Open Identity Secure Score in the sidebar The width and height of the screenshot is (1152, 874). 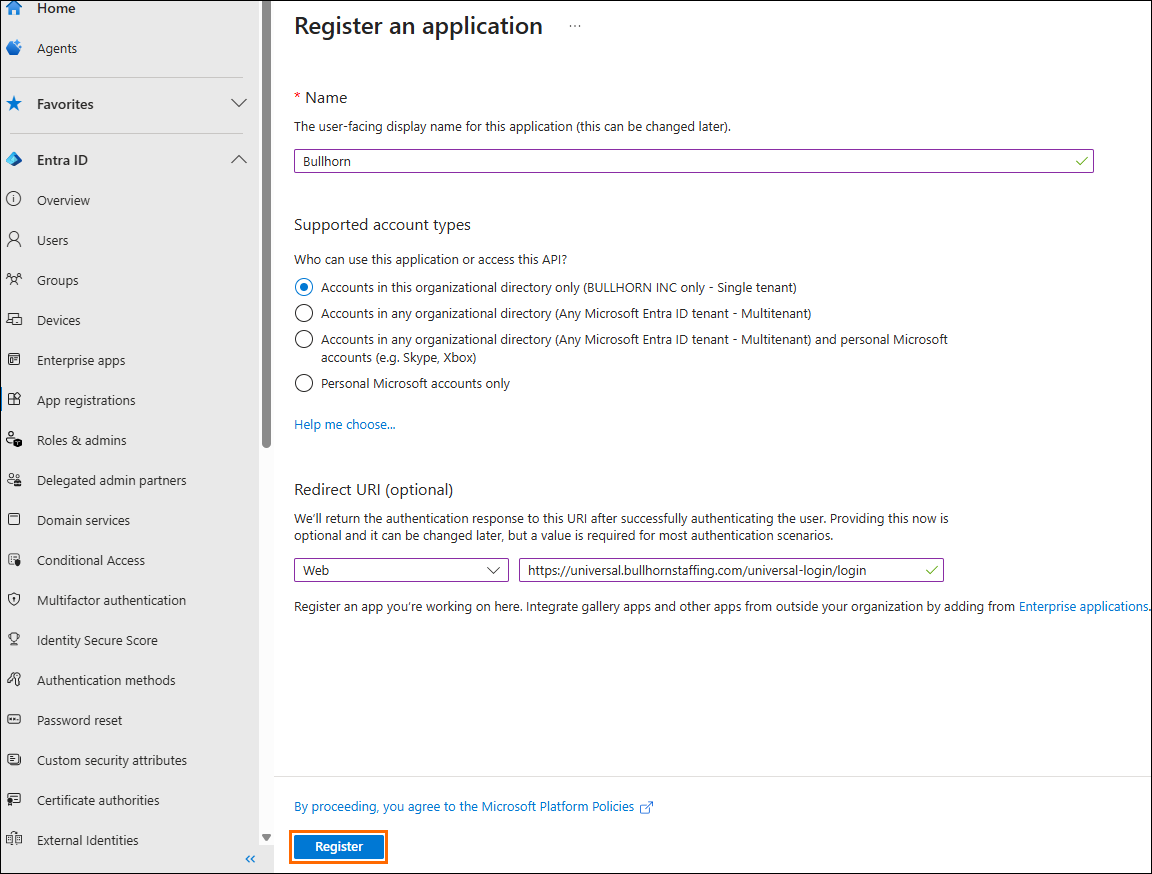97,640
